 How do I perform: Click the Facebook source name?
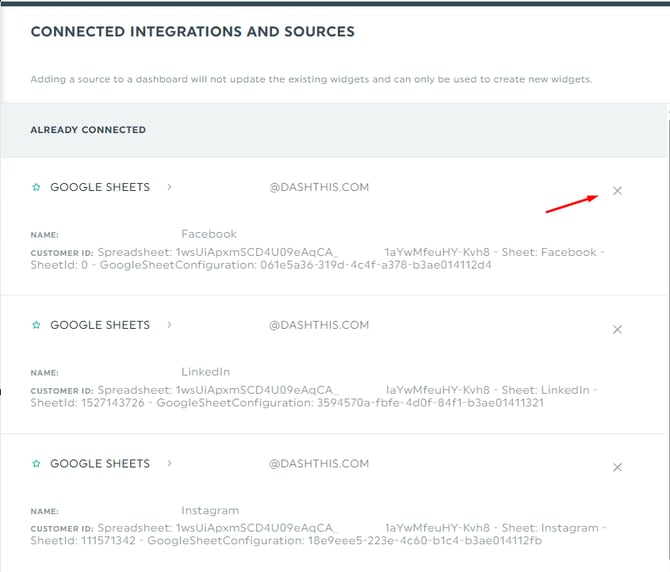tap(208, 234)
